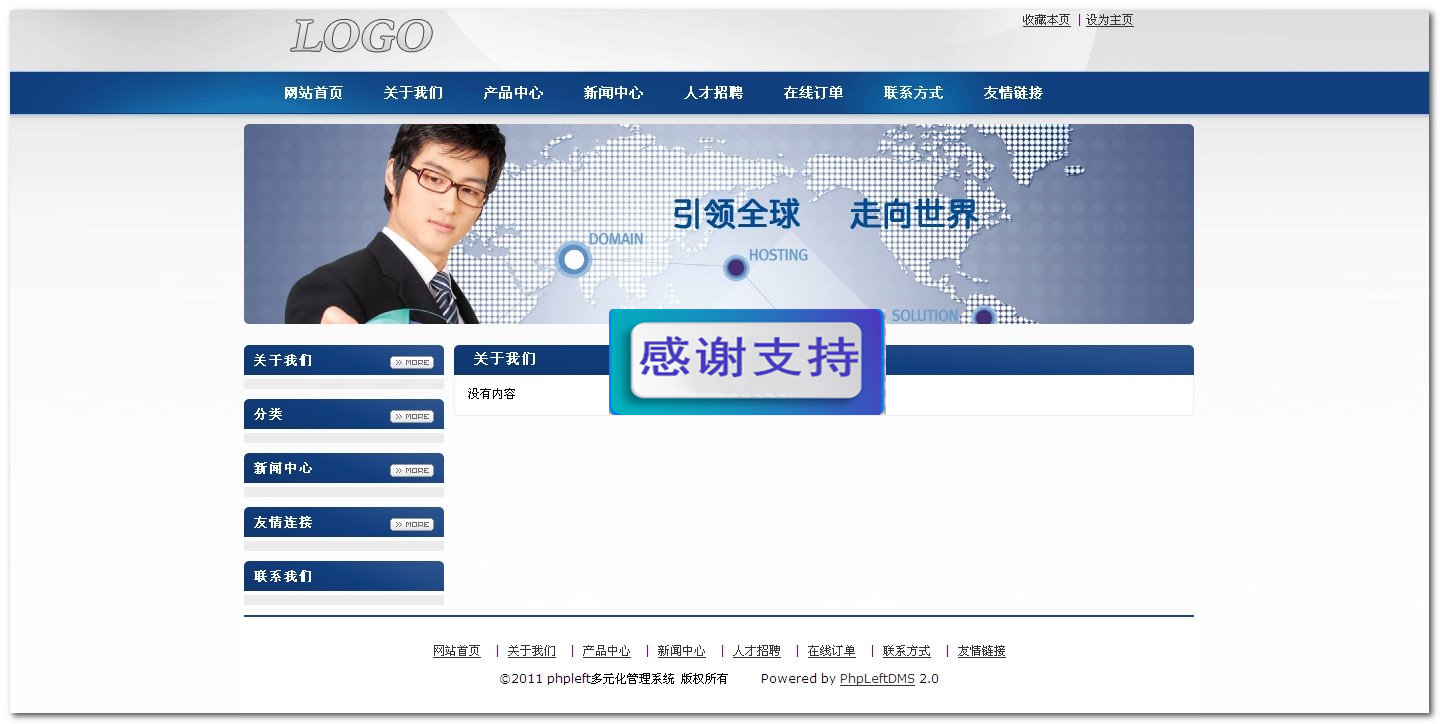The image size is (1440, 724).
Task: Click the 没有内容 text
Action: [492, 394]
